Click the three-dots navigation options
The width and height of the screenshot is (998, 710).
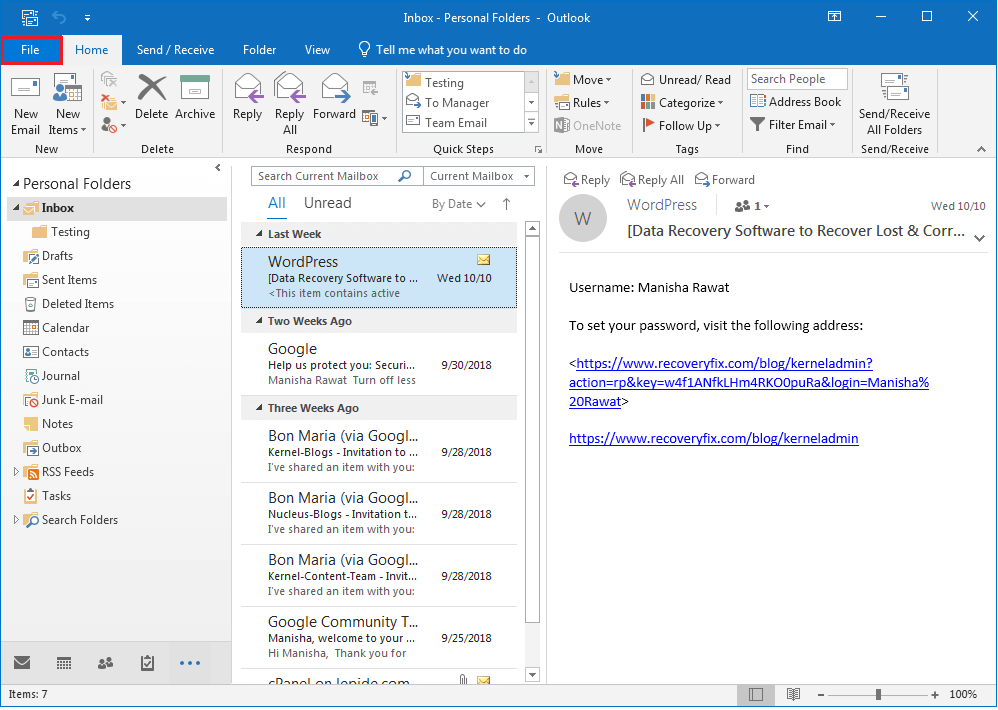tap(190, 663)
